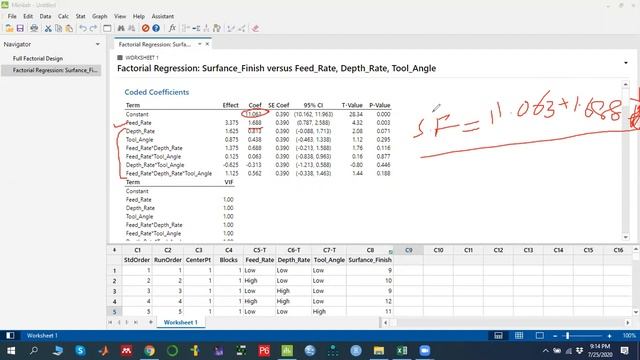This screenshot has width=640, height=360.
Task: Undo the last action
Action: pyautogui.click(x=83, y=28)
